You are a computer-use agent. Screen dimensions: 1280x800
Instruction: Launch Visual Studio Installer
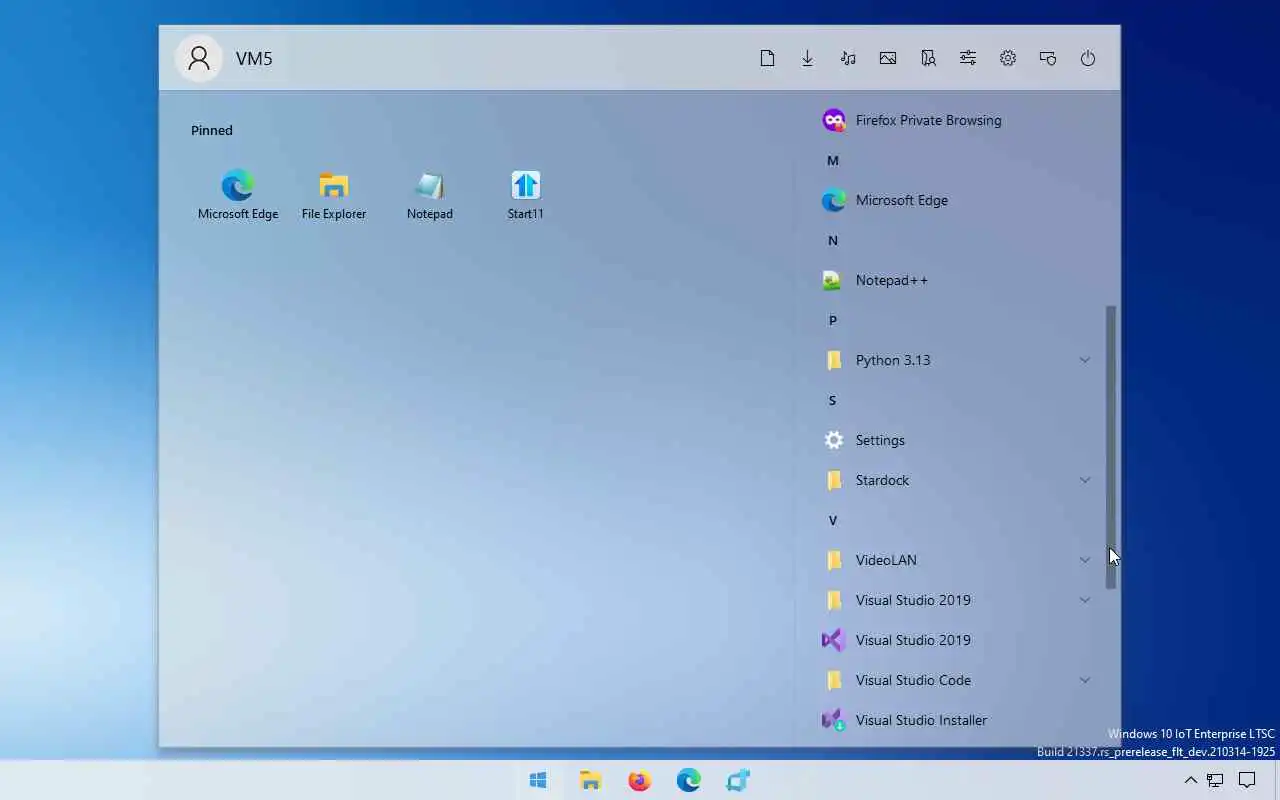[x=955, y=720]
